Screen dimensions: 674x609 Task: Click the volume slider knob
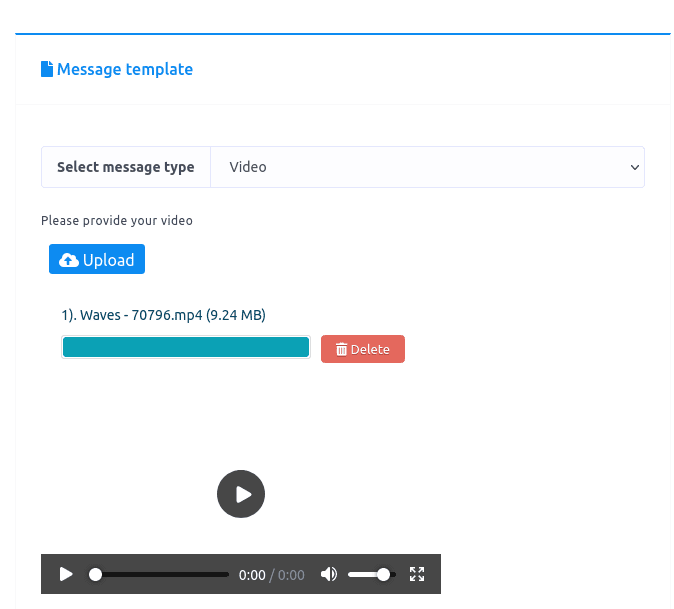[x=383, y=575]
